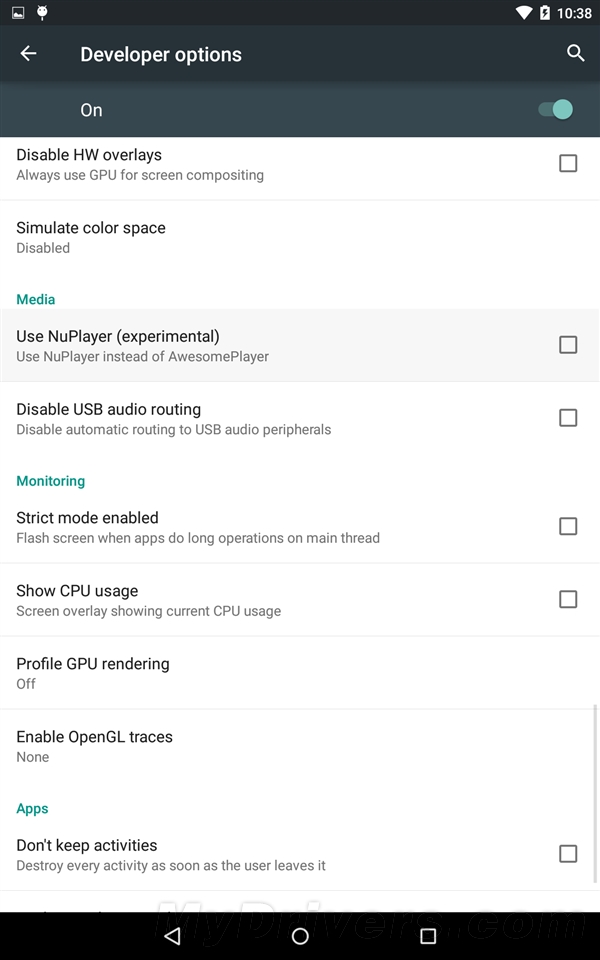The image size is (600, 960).
Task: Check Disable HW overlays box
Action: click(568, 163)
